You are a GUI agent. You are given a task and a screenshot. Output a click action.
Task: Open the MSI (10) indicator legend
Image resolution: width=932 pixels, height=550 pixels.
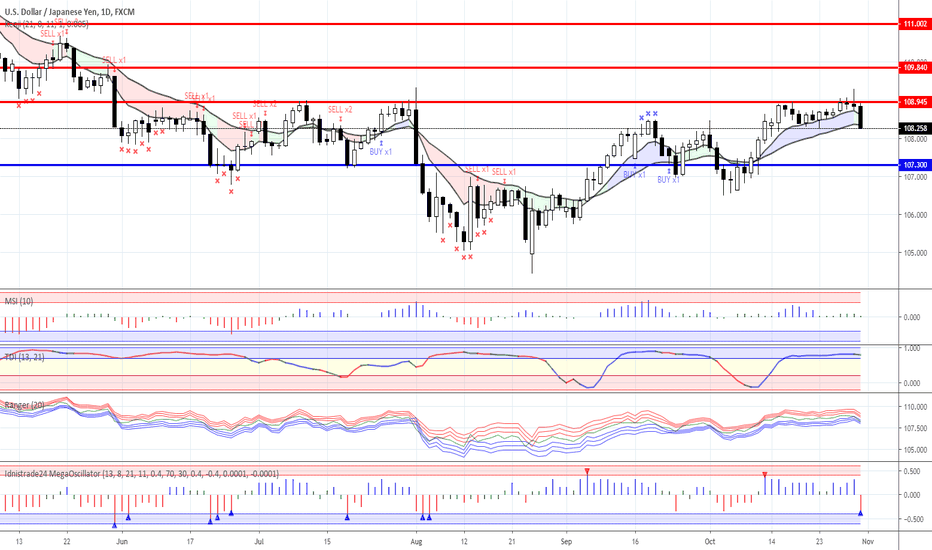point(19,301)
